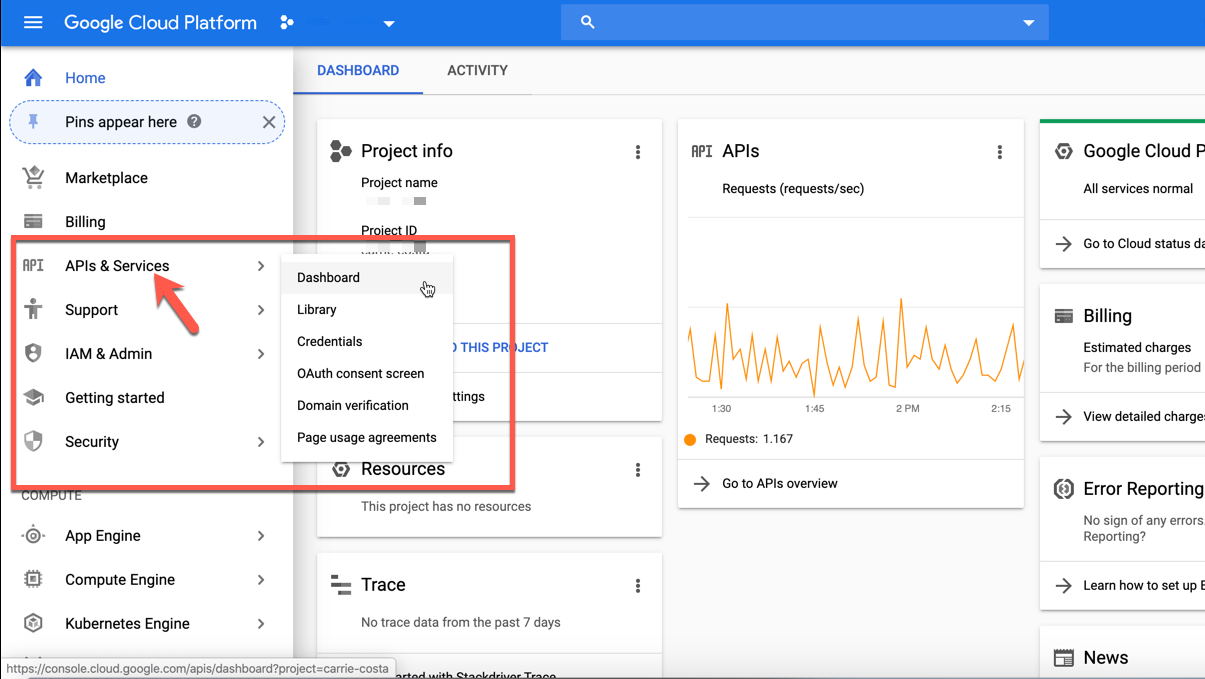Expand the Support submenu chevron
Screen dimensions: 1205x679
pos(260,310)
